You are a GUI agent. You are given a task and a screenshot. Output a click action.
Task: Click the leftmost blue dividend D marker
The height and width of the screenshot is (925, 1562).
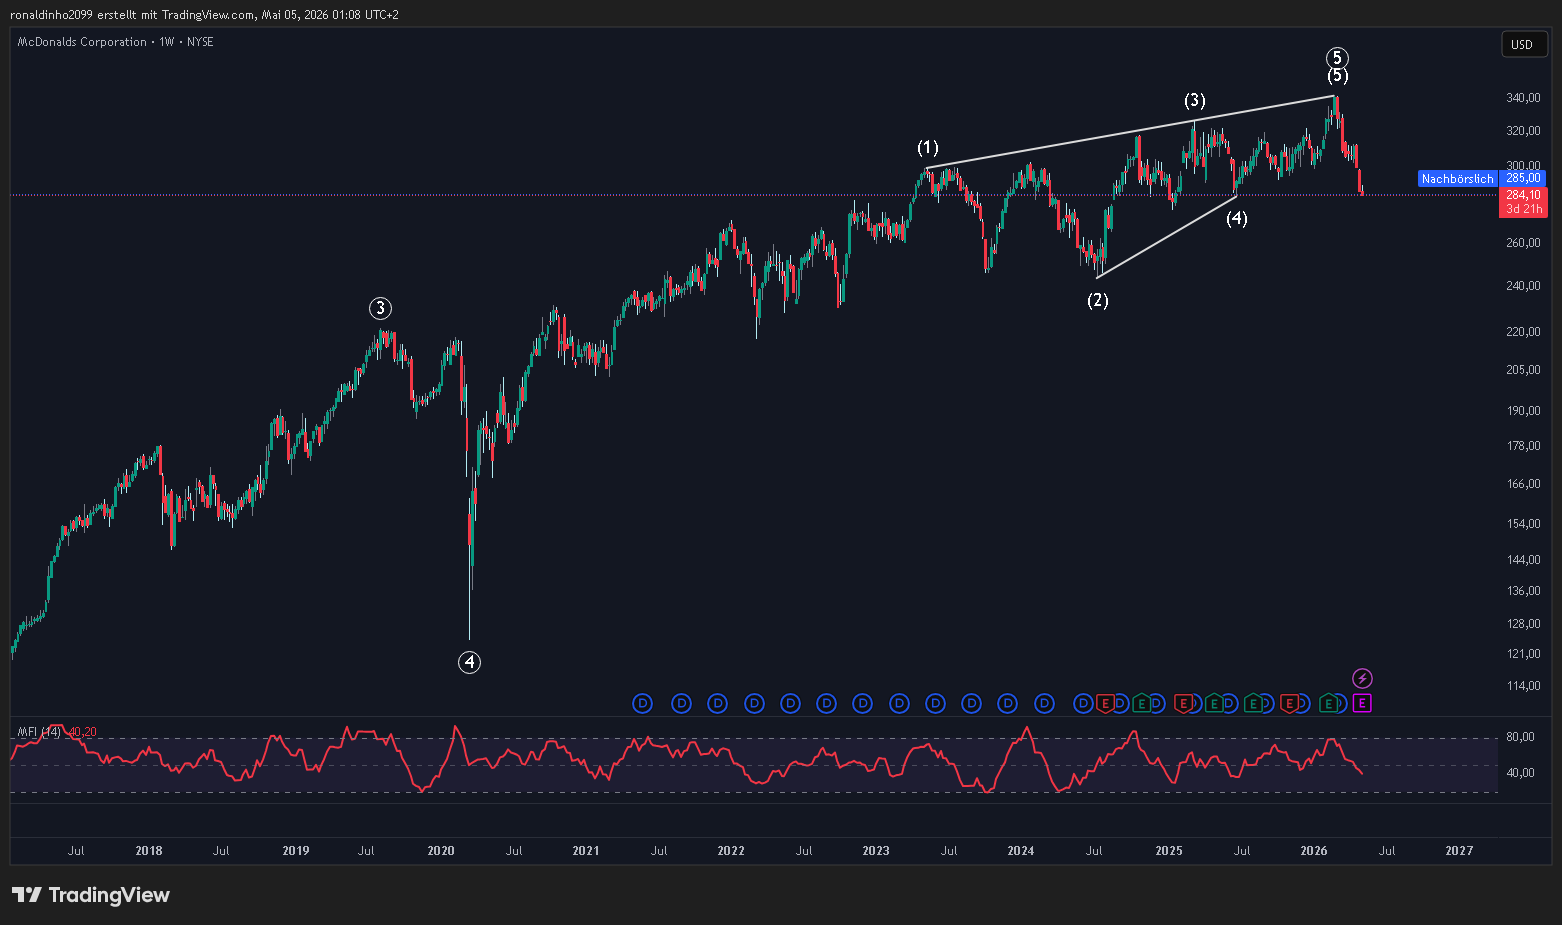tap(643, 704)
